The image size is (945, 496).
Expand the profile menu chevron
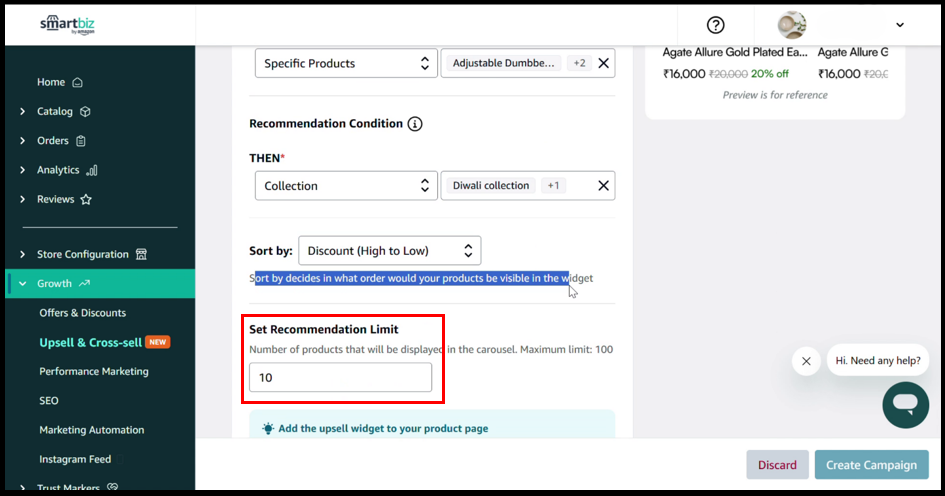tap(899, 25)
